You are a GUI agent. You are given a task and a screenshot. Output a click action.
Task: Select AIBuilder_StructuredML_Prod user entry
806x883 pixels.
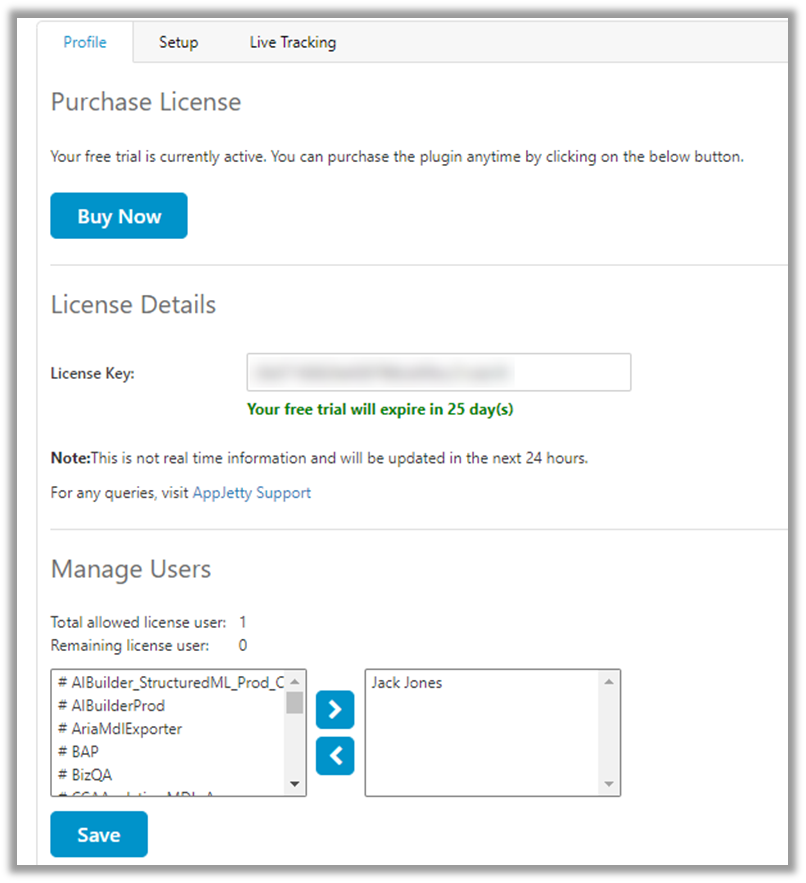coord(172,683)
